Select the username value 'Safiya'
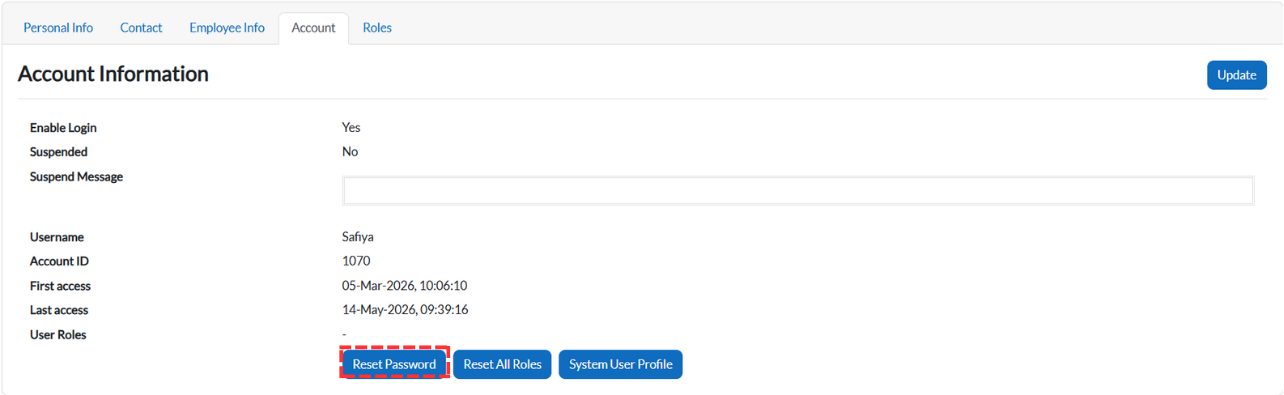Screen dimensions: 1284x395 pyautogui.click(x=358, y=237)
